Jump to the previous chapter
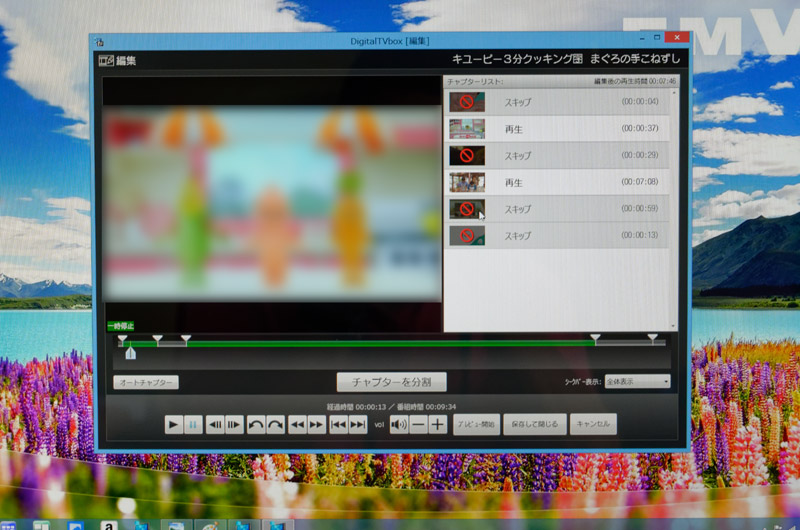 click(338, 425)
